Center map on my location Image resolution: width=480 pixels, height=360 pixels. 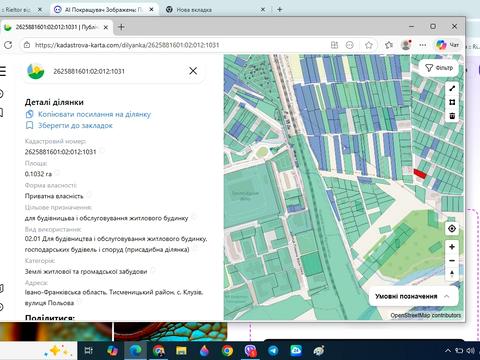click(x=452, y=229)
